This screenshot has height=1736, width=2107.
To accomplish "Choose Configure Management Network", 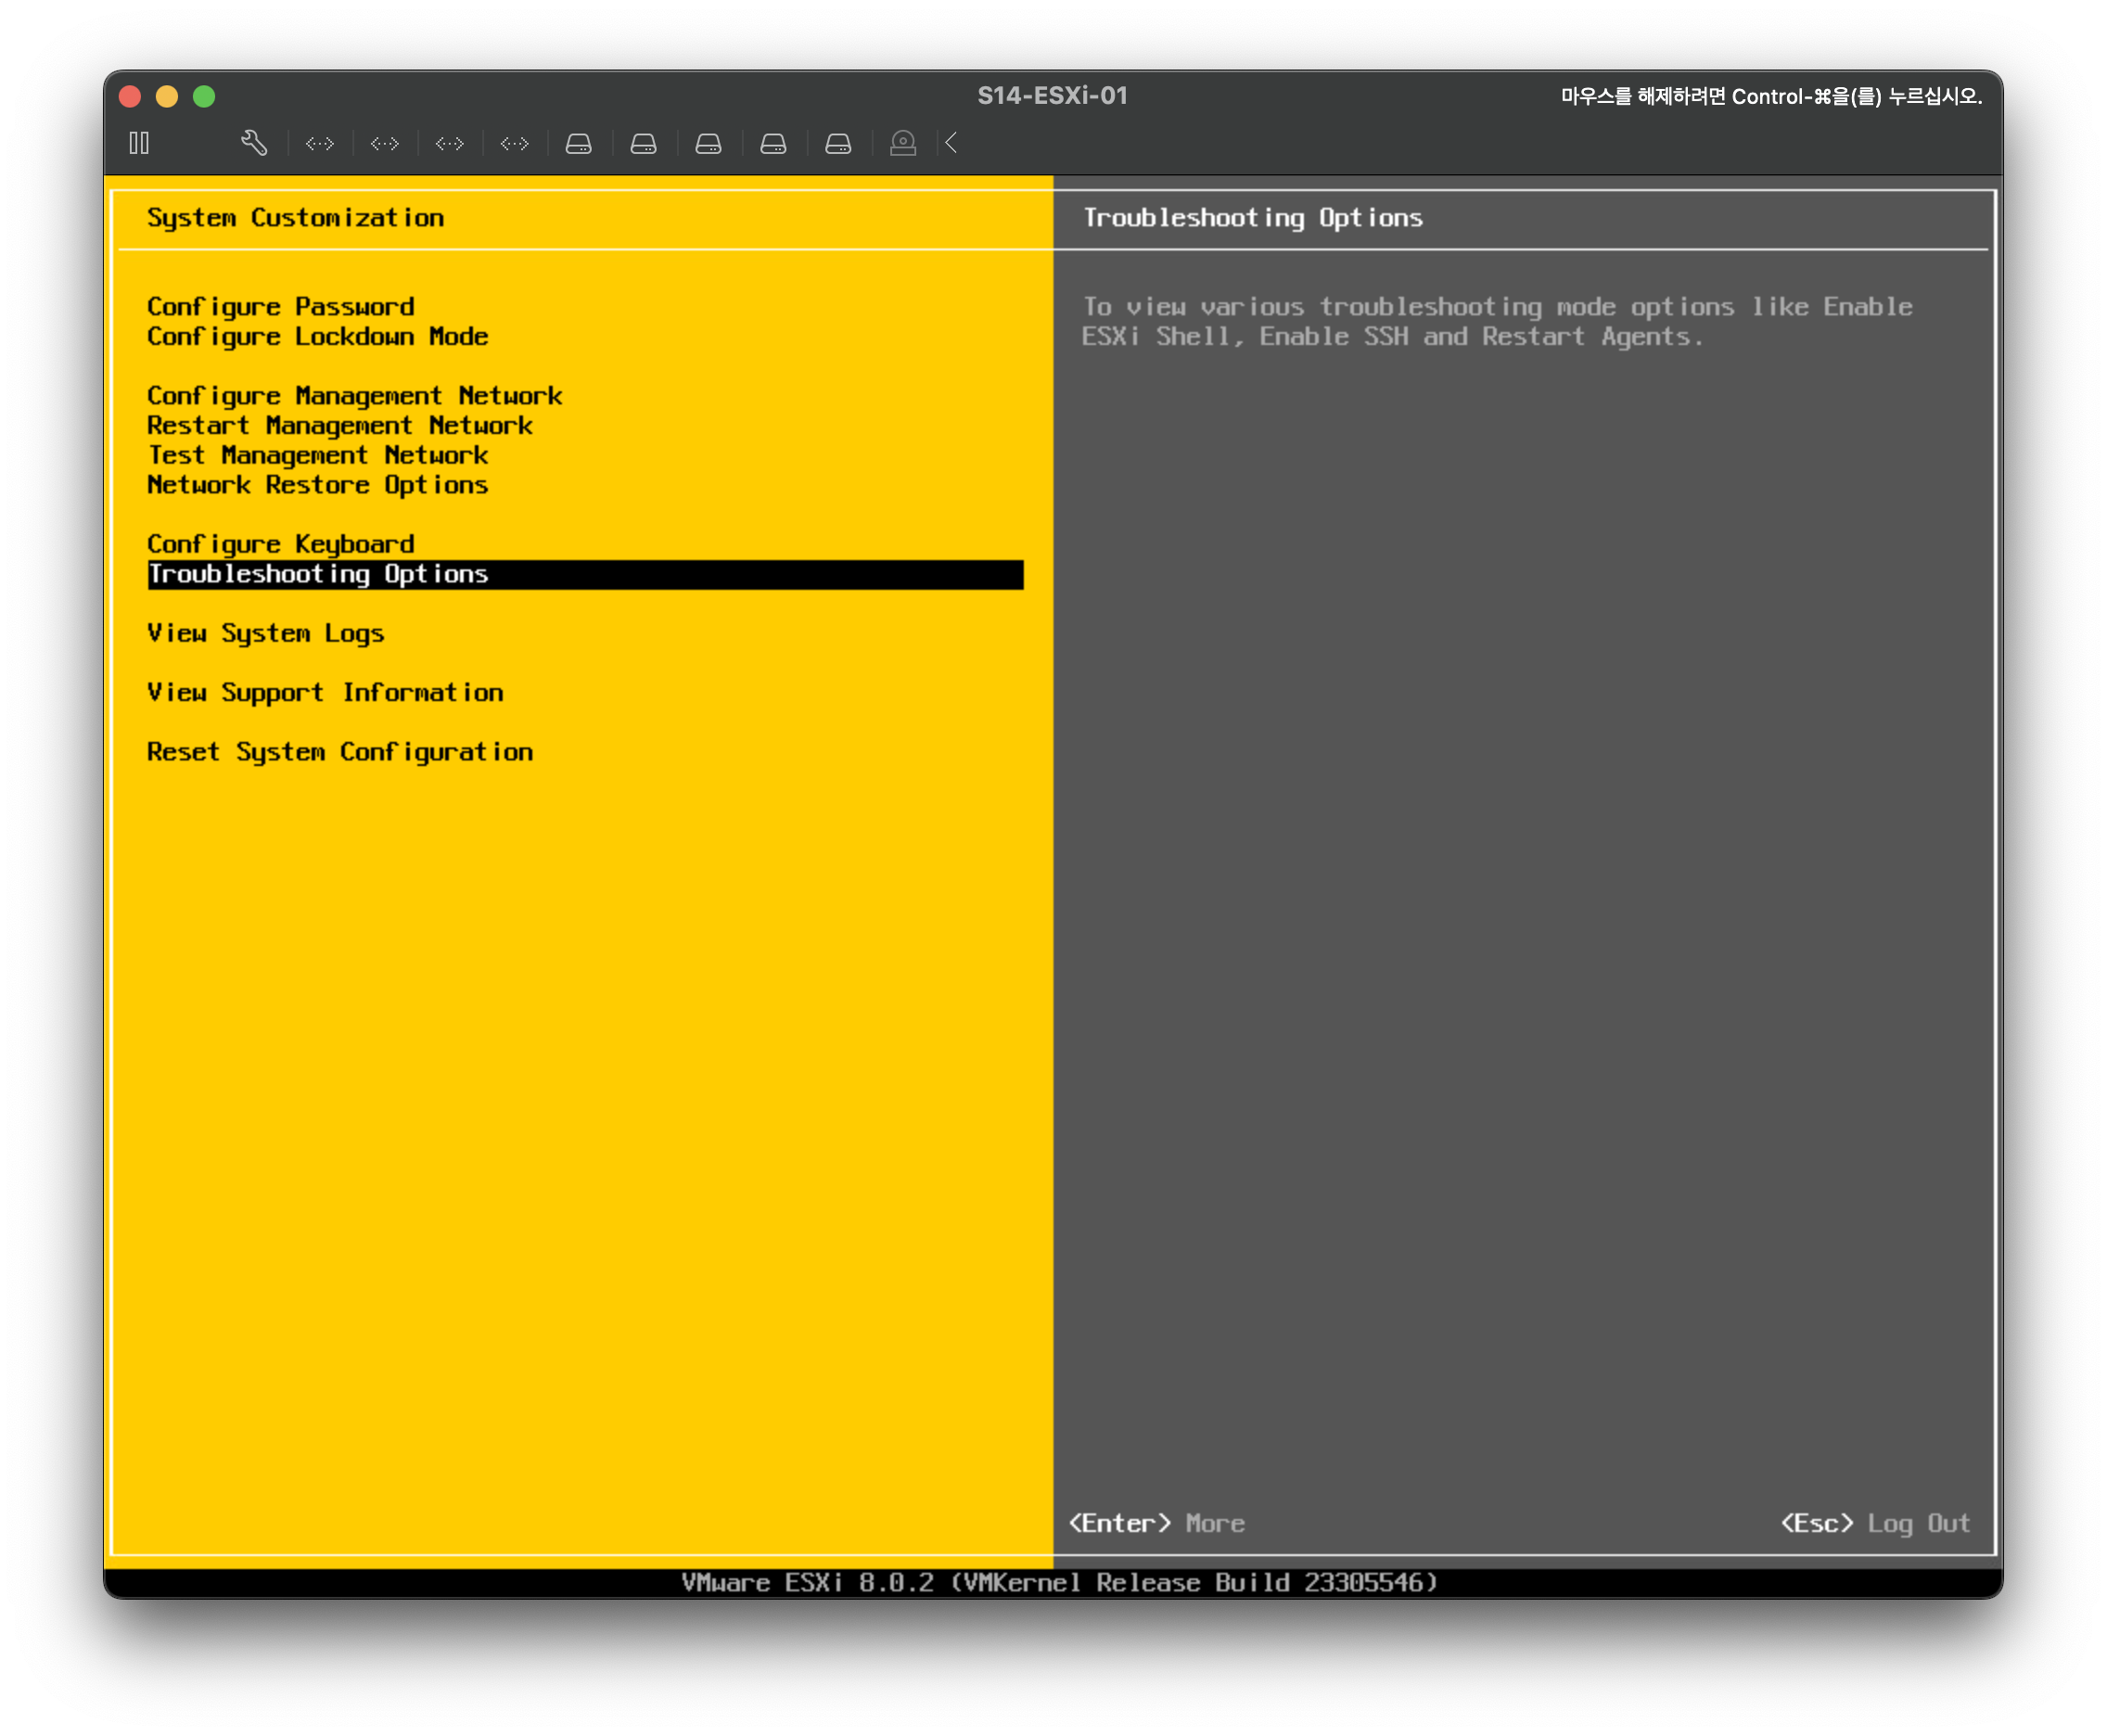I will click(354, 396).
